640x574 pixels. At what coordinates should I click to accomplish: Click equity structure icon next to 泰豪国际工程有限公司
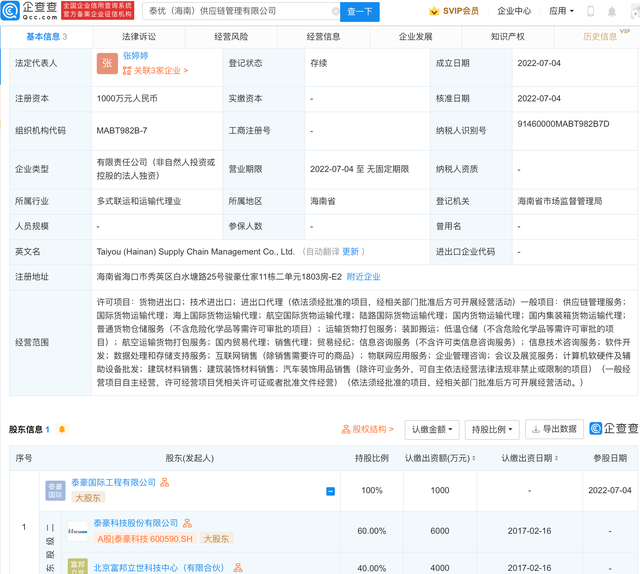165,483
